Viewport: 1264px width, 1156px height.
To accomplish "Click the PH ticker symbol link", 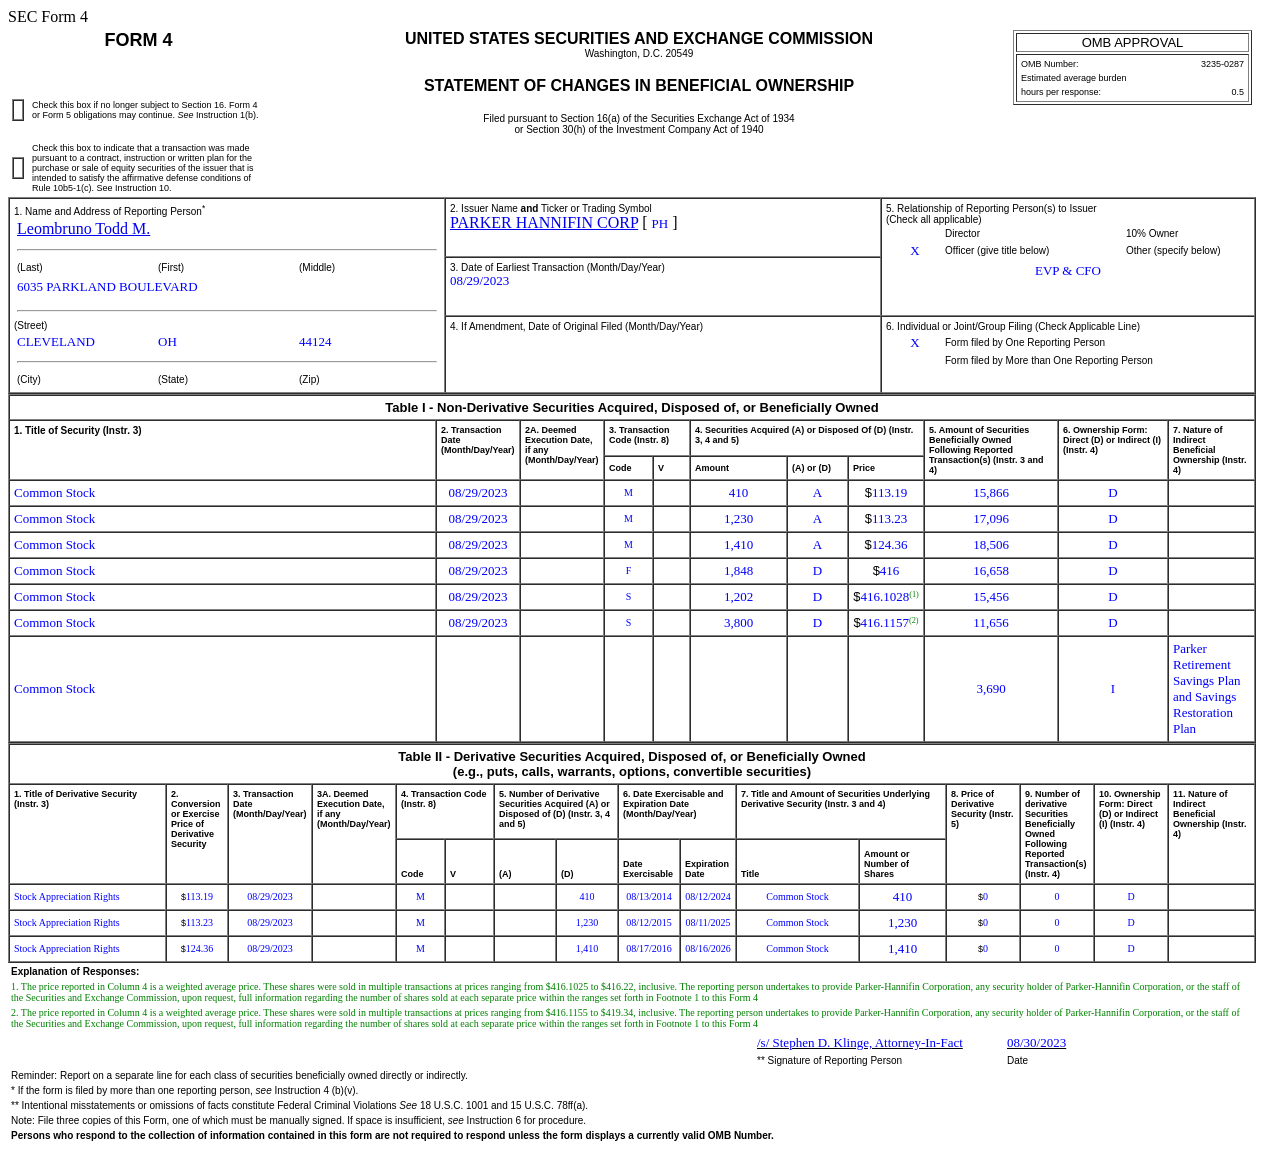I will (660, 224).
